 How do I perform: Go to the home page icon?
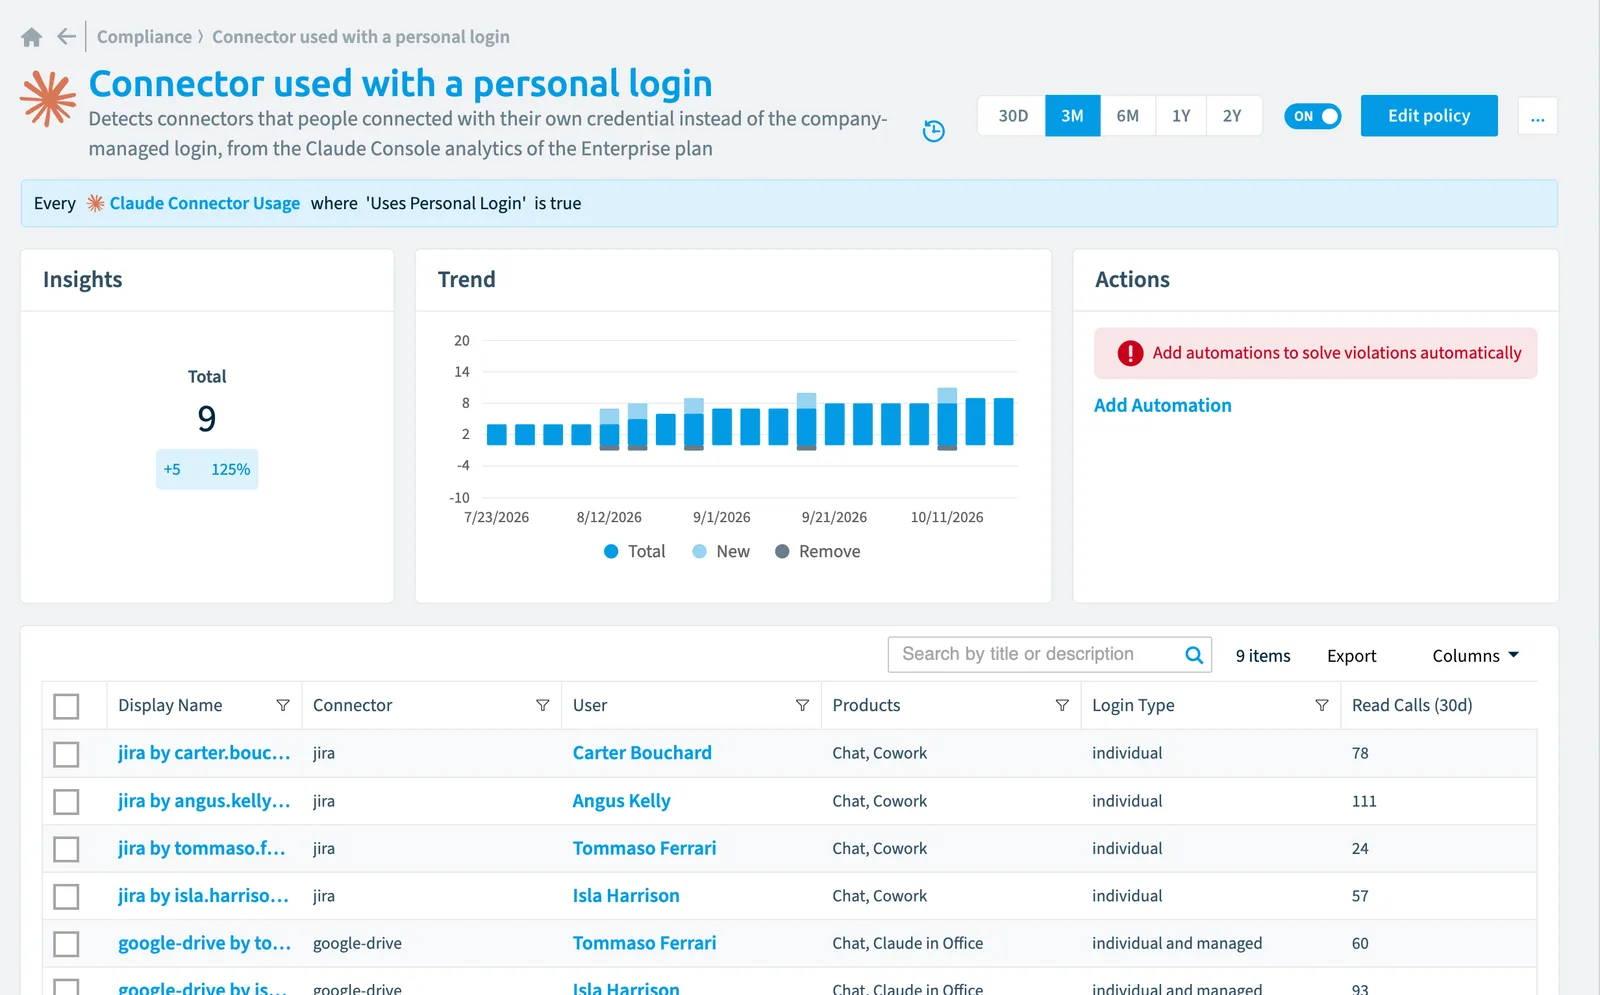[x=31, y=37]
